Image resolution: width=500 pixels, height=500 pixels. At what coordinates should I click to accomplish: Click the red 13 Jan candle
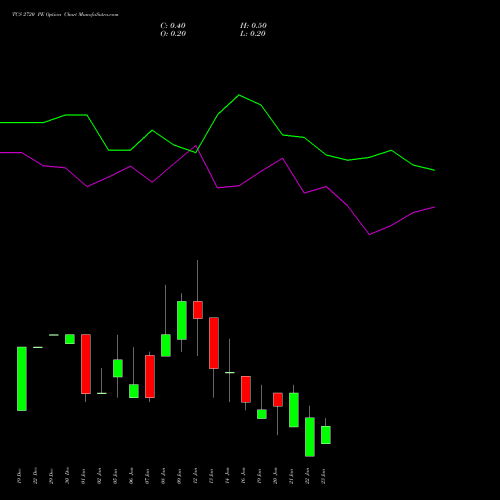[x=214, y=343]
